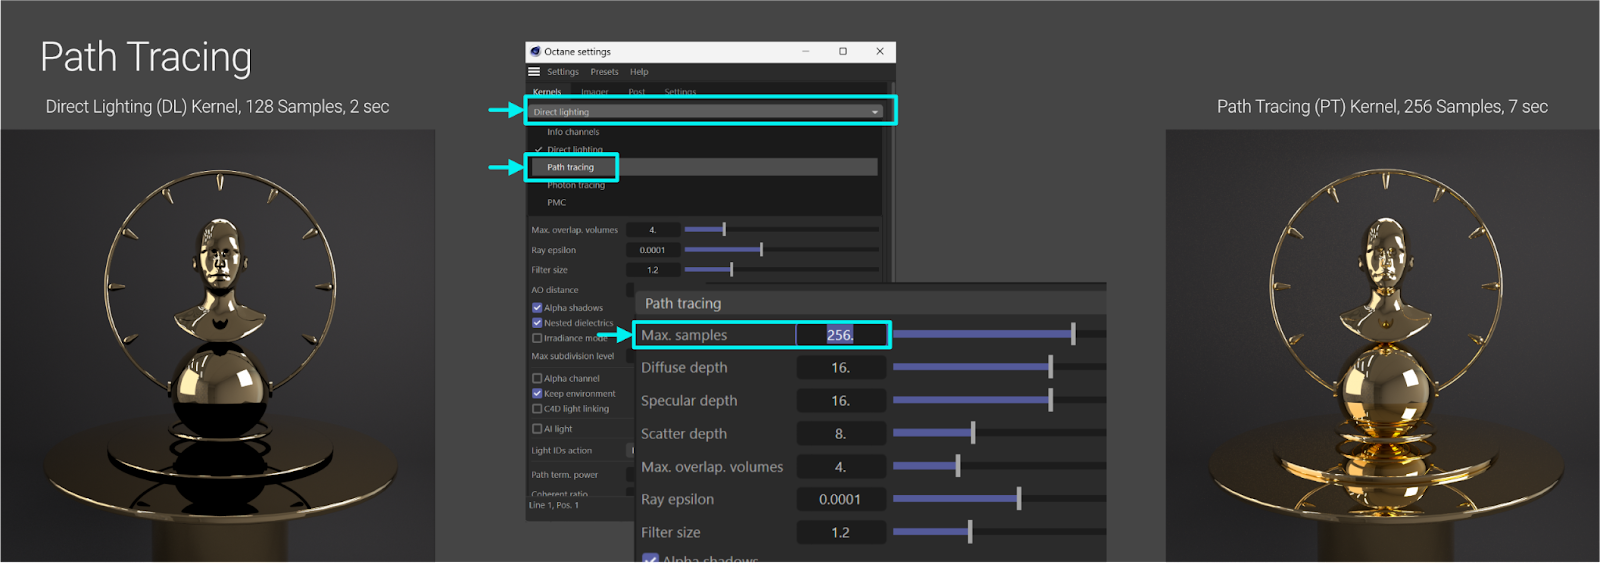Switch to the Kernels tab

tap(547, 92)
